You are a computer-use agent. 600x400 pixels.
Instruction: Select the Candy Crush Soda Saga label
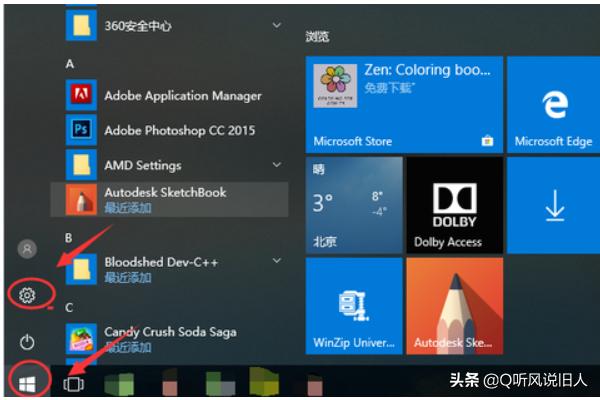[x=170, y=332]
